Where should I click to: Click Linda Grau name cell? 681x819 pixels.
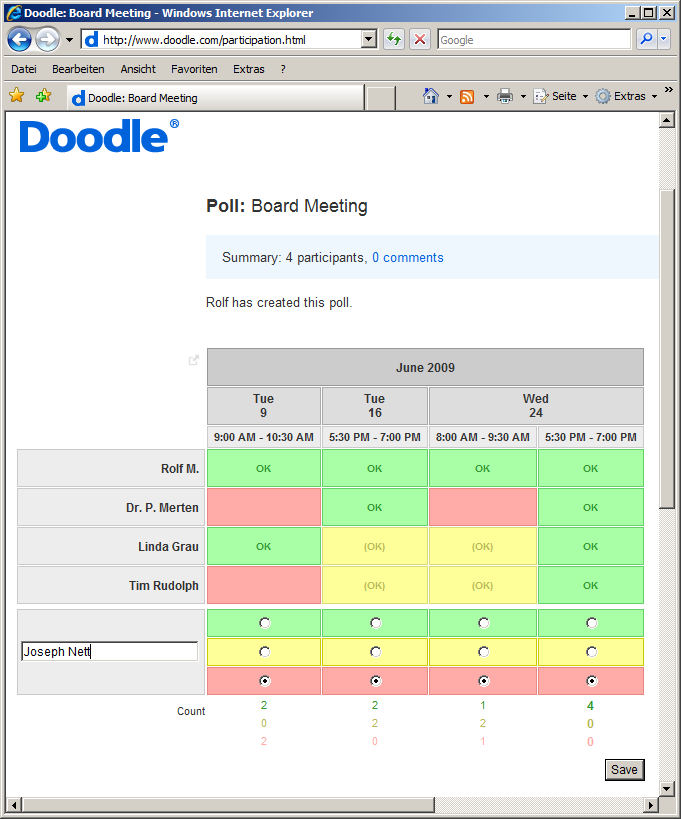tap(111, 546)
